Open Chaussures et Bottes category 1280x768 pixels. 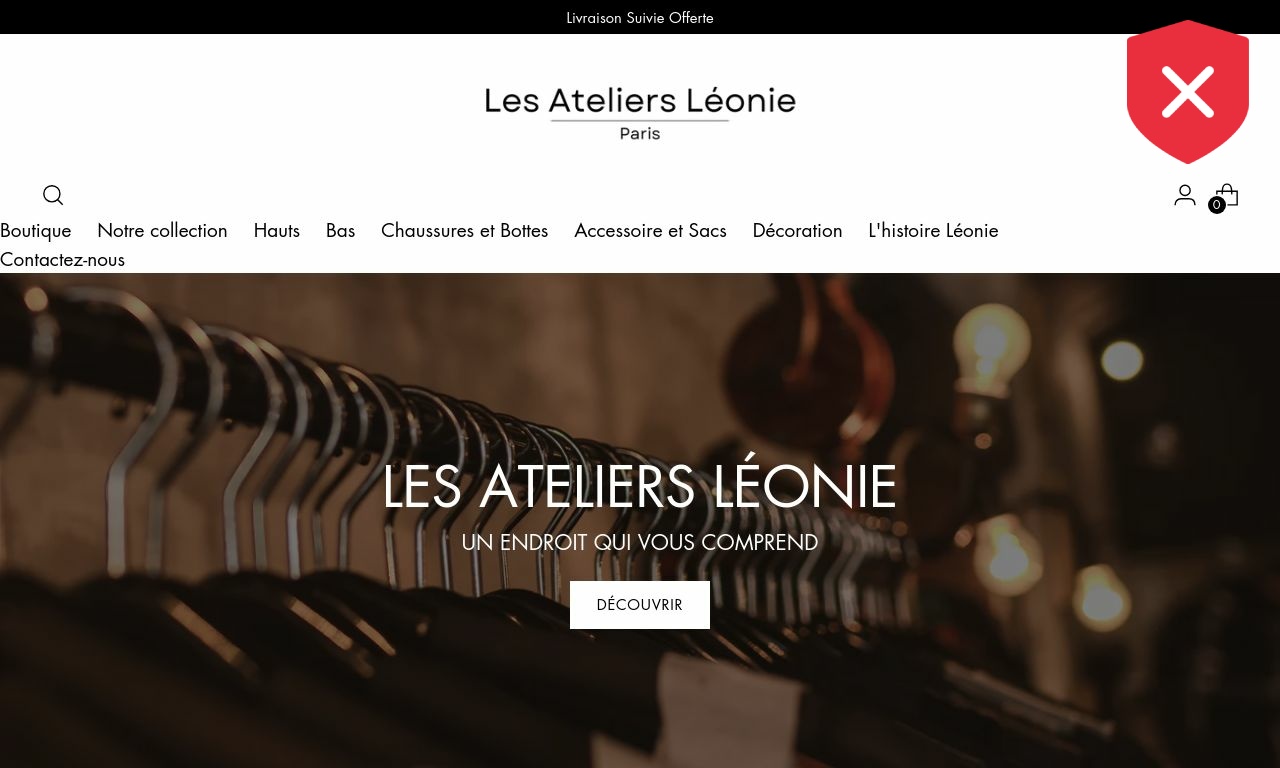(465, 230)
